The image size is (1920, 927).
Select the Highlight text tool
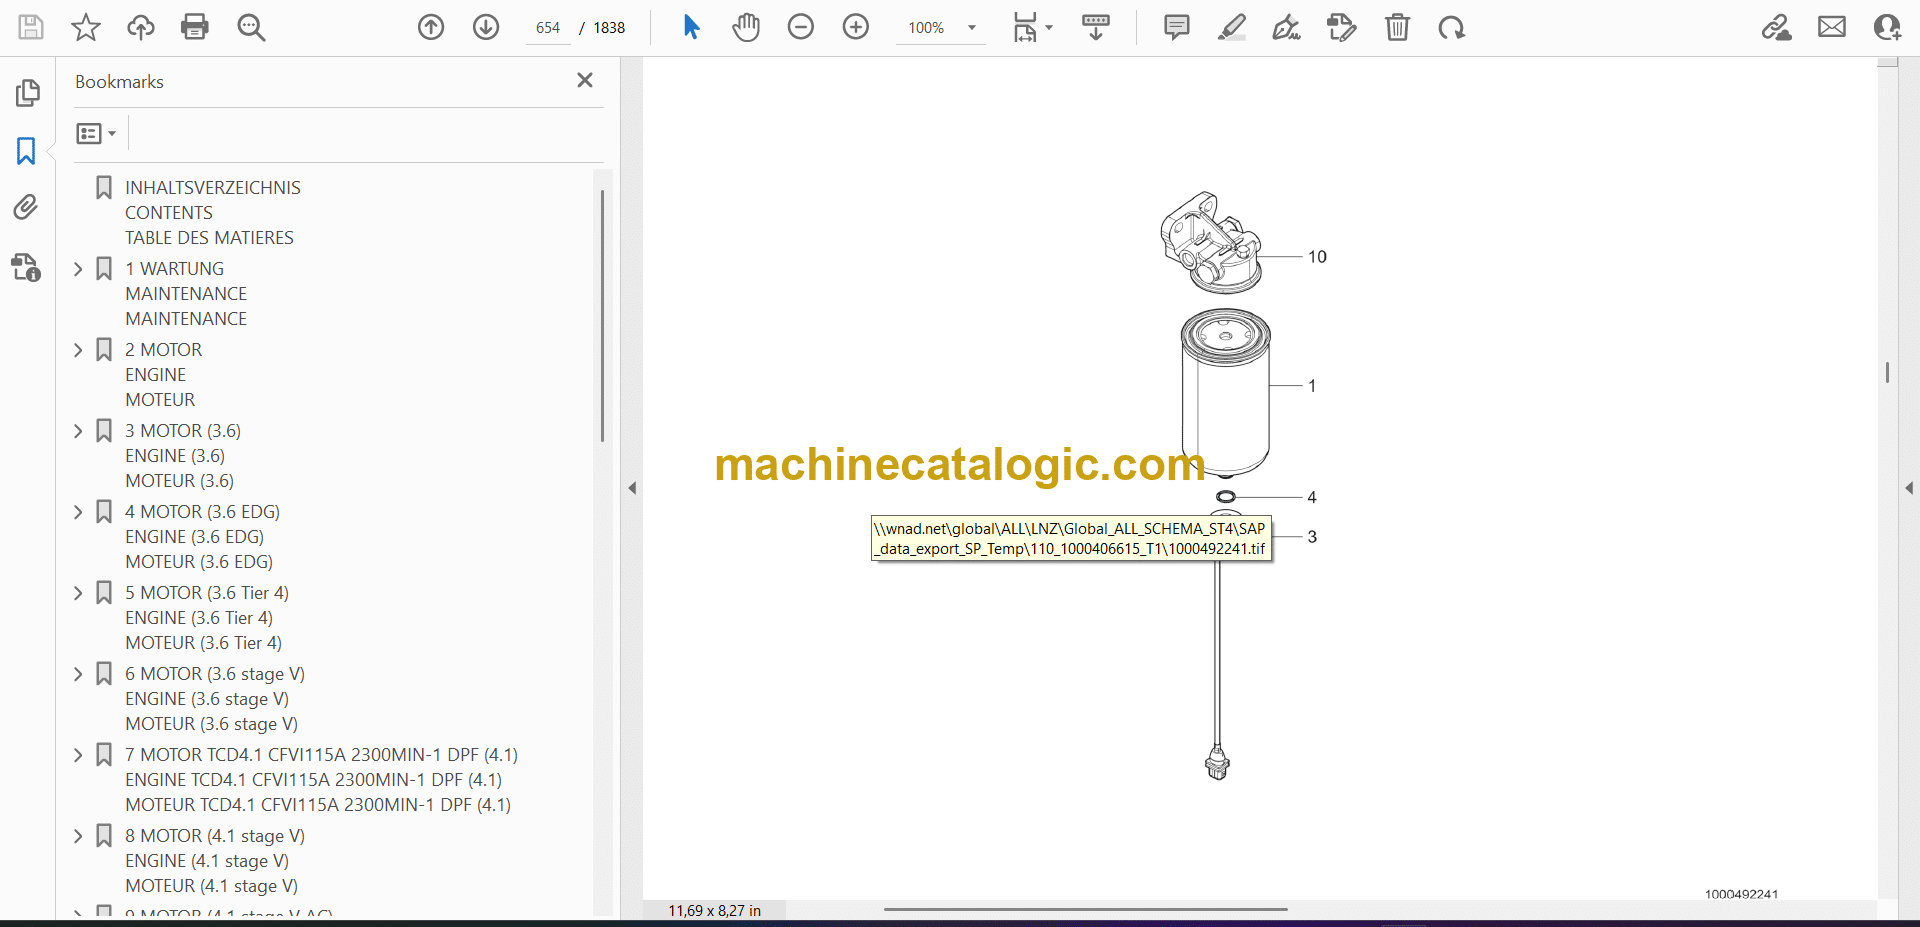tap(1231, 27)
